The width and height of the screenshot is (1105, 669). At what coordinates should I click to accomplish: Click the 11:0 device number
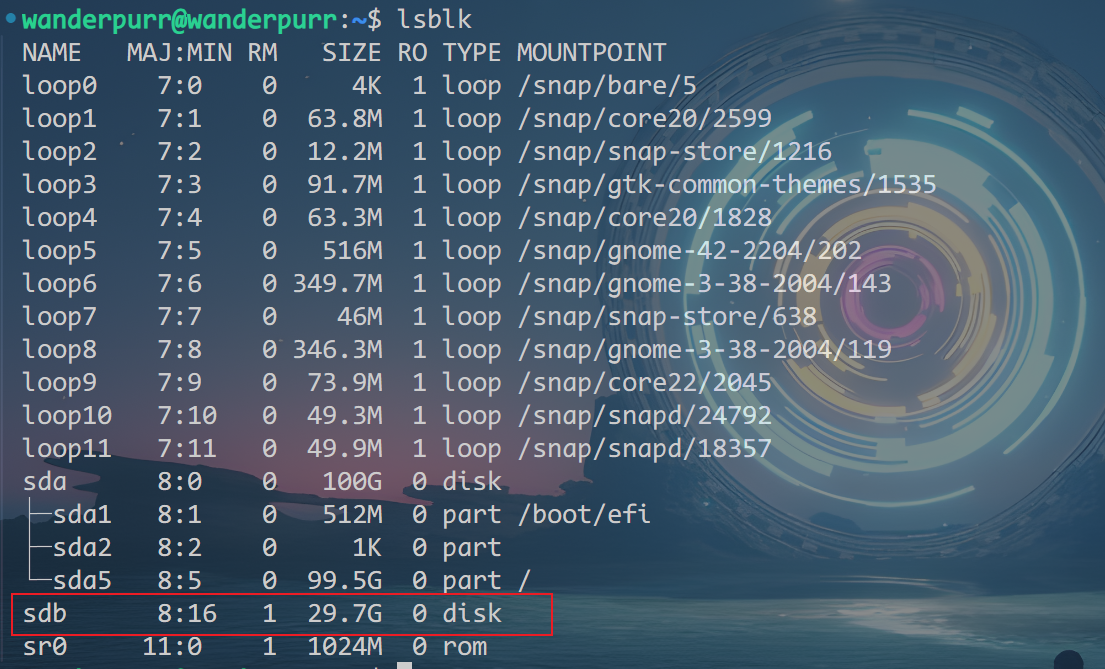coord(172,646)
